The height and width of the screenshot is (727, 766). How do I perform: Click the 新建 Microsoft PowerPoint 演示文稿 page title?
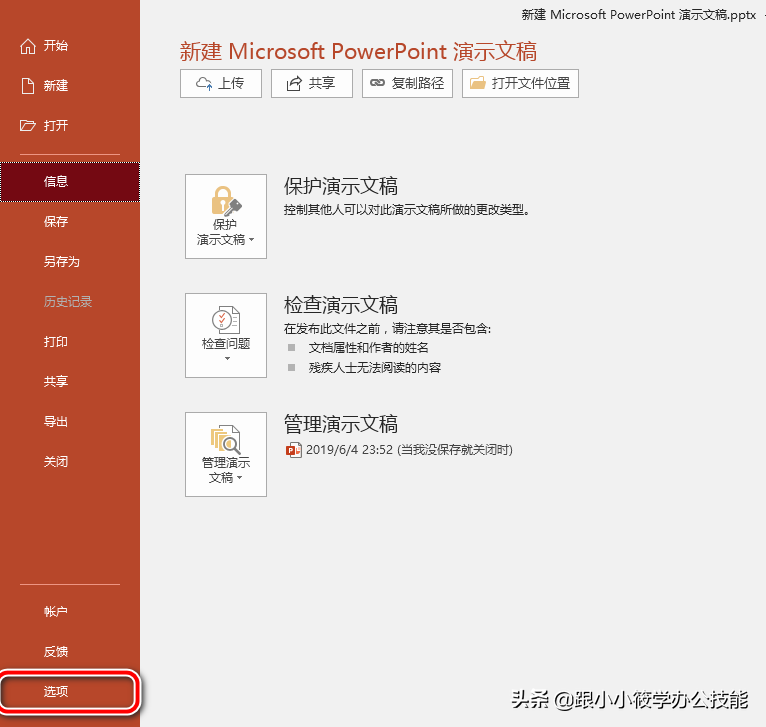pos(358,52)
